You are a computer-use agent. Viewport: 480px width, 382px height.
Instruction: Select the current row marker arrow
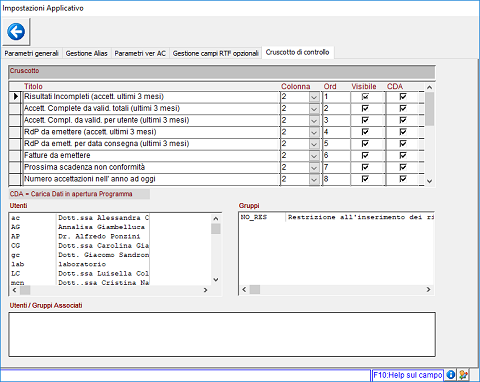15,97
